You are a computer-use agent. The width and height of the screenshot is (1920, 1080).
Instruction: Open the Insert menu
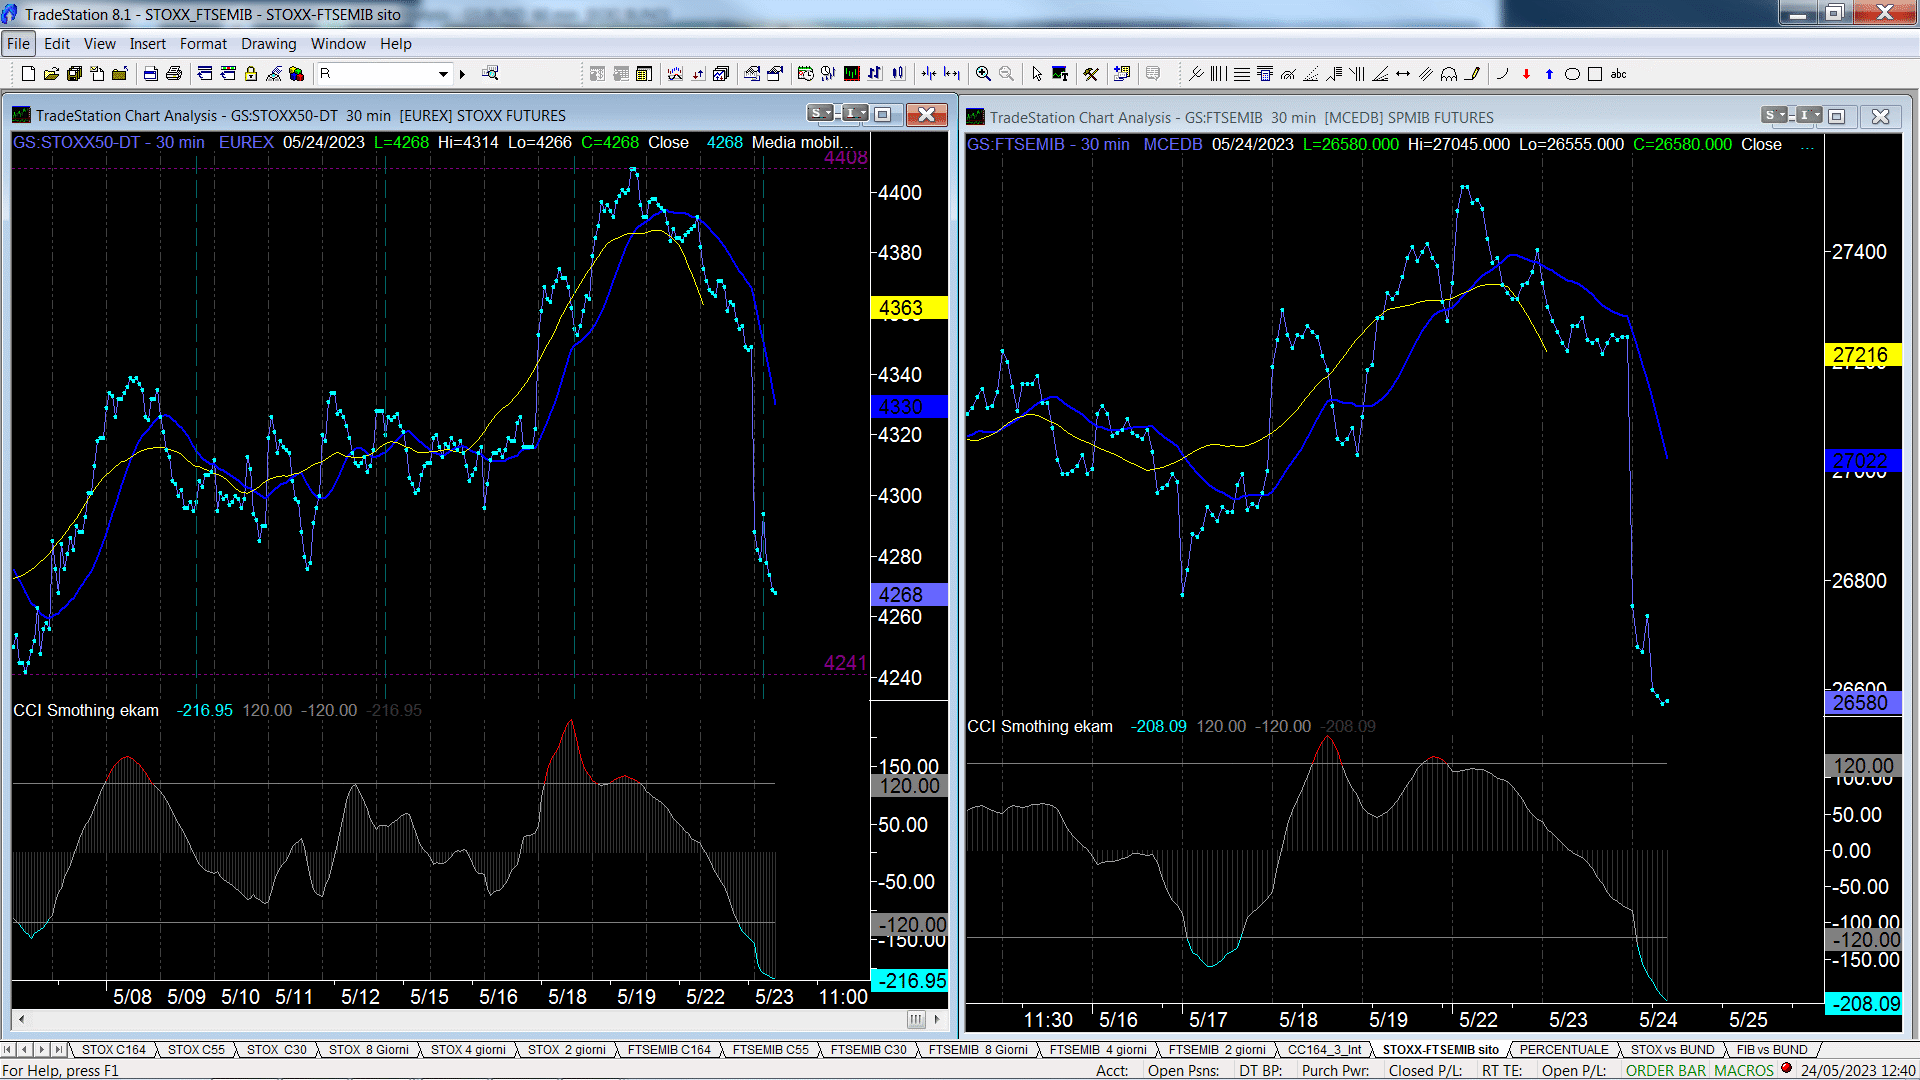(147, 44)
